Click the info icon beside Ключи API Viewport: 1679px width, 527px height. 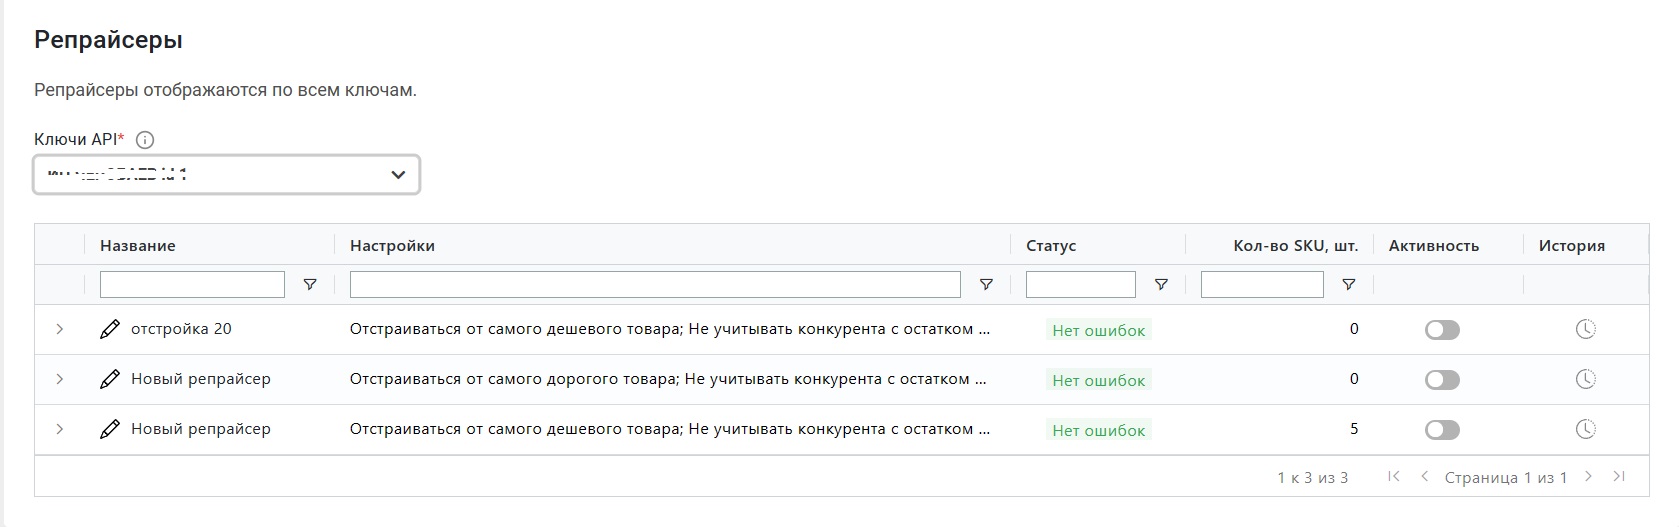145,140
